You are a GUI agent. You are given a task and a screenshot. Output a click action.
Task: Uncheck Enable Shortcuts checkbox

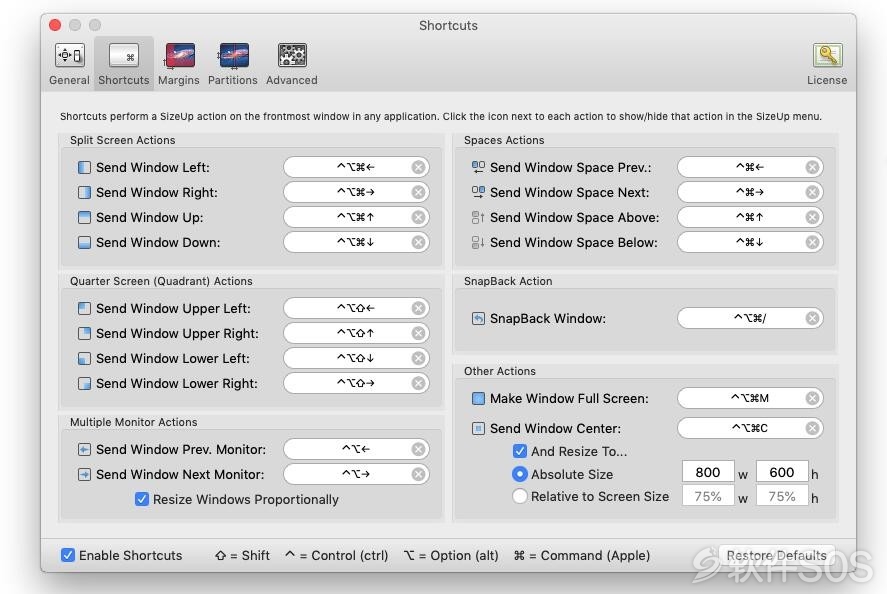(x=68, y=555)
